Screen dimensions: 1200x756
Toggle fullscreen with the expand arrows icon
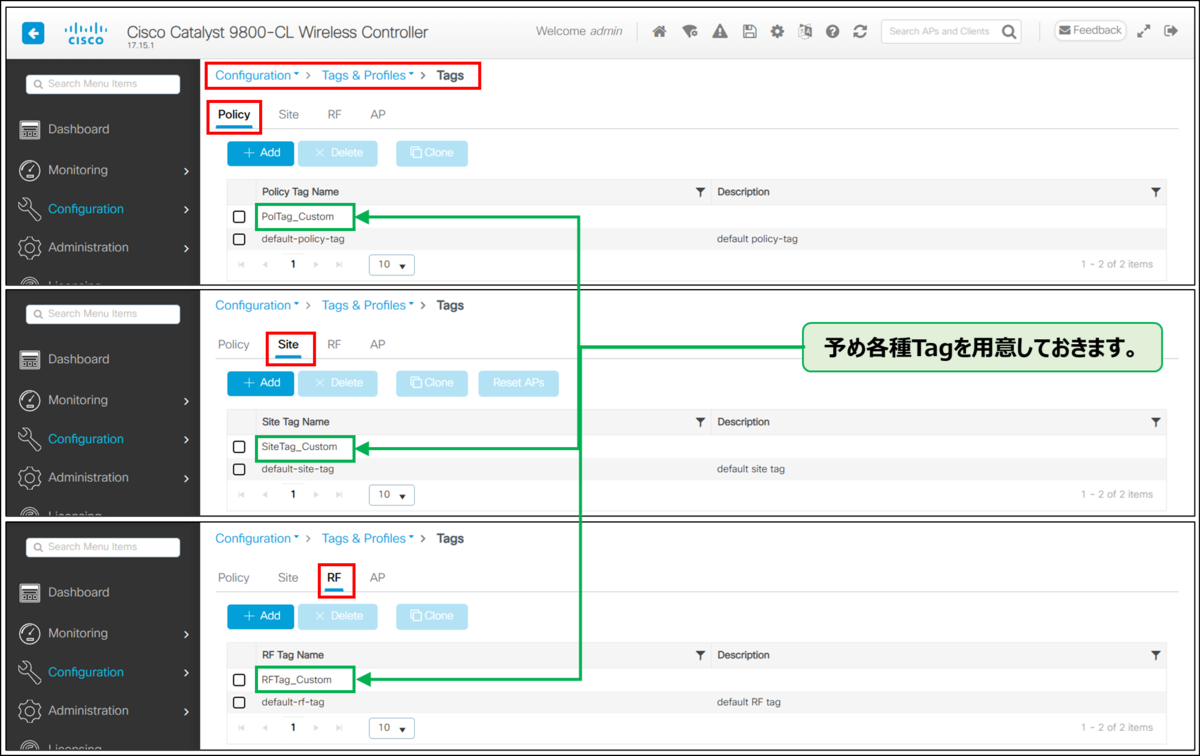click(1144, 30)
